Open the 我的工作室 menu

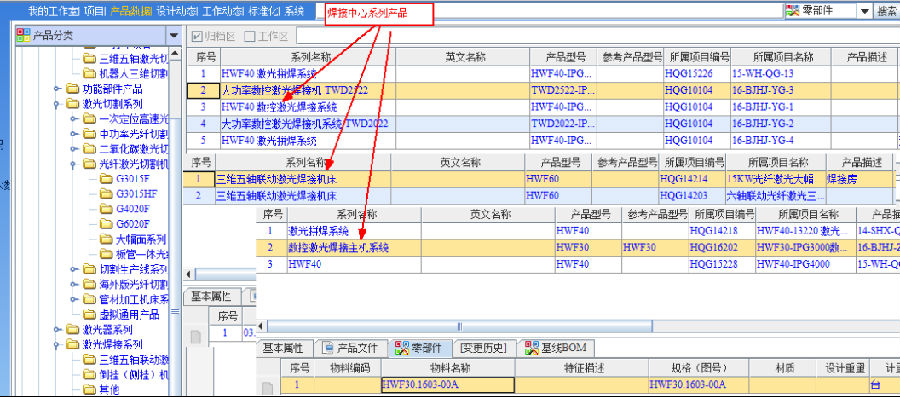[53, 10]
